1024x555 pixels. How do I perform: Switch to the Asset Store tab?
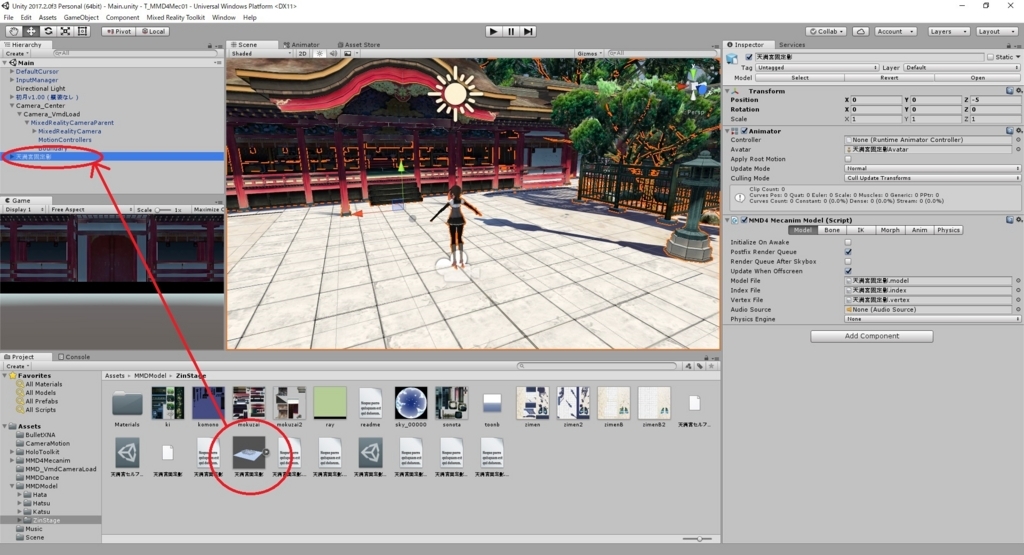pyautogui.click(x=359, y=44)
